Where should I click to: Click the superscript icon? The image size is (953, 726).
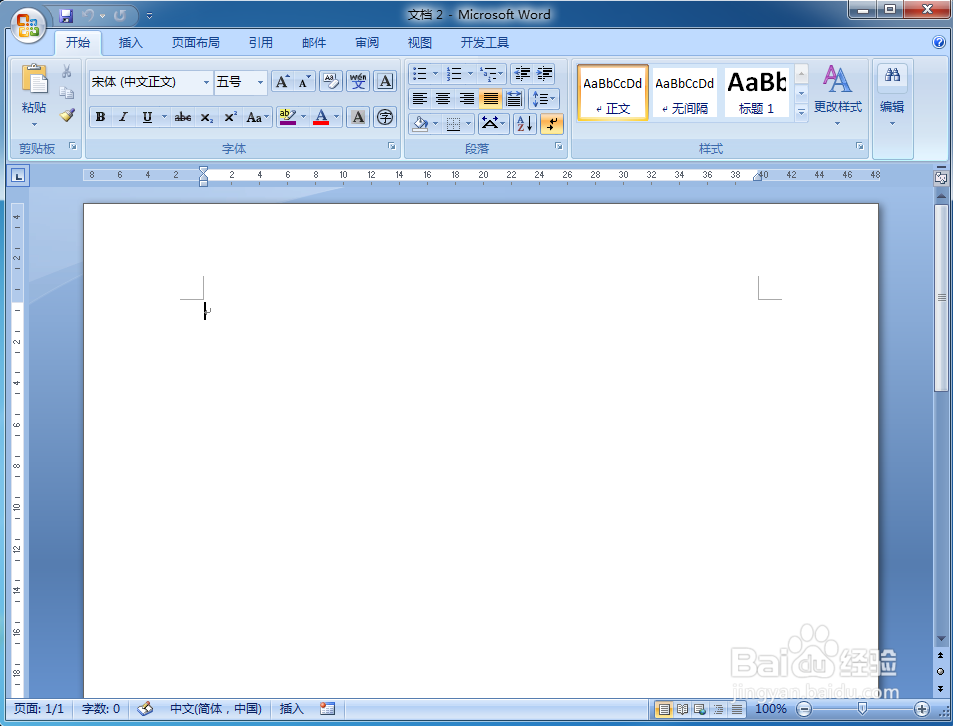pyautogui.click(x=229, y=117)
